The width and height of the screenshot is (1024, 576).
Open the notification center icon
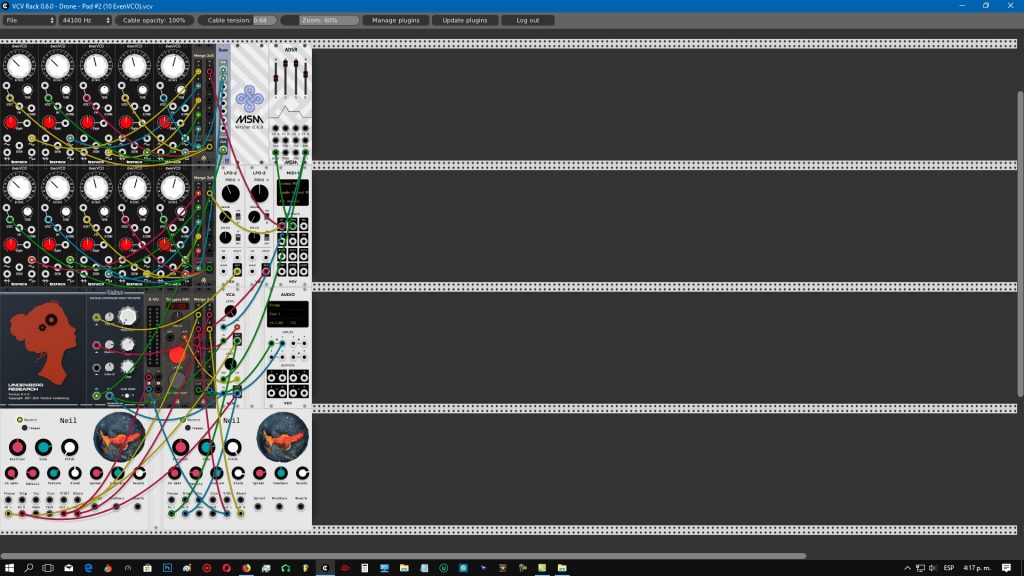(x=1006, y=568)
